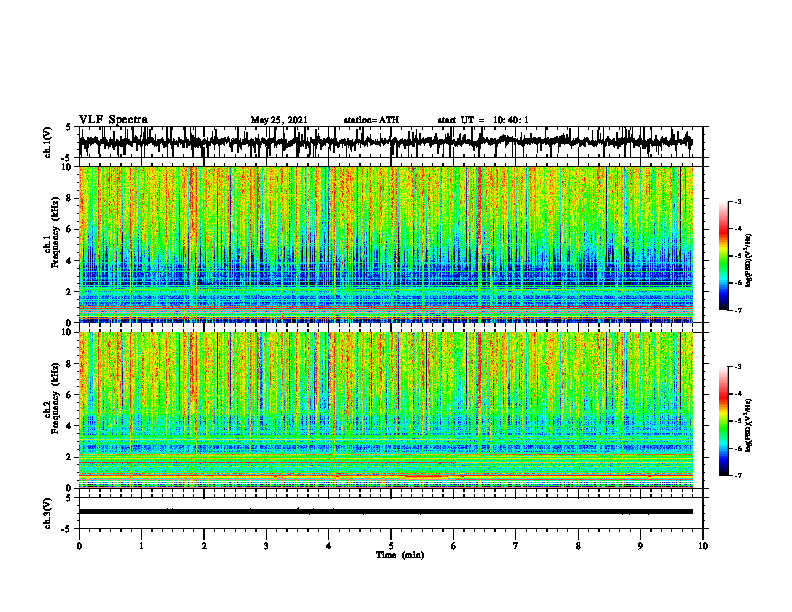
Task: Click the "station= ATH" label
Action: pos(371,120)
